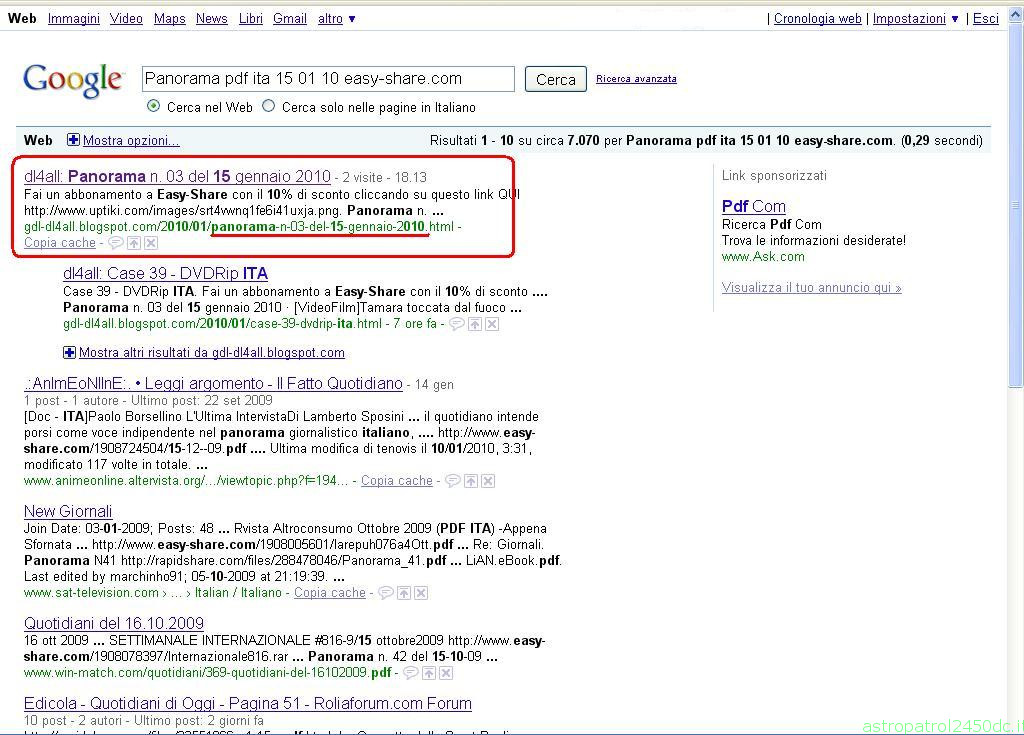Expand 'Mostra altri risultati da gdl-dl4all.blogspot.com'
The image size is (1024, 735).
point(212,353)
